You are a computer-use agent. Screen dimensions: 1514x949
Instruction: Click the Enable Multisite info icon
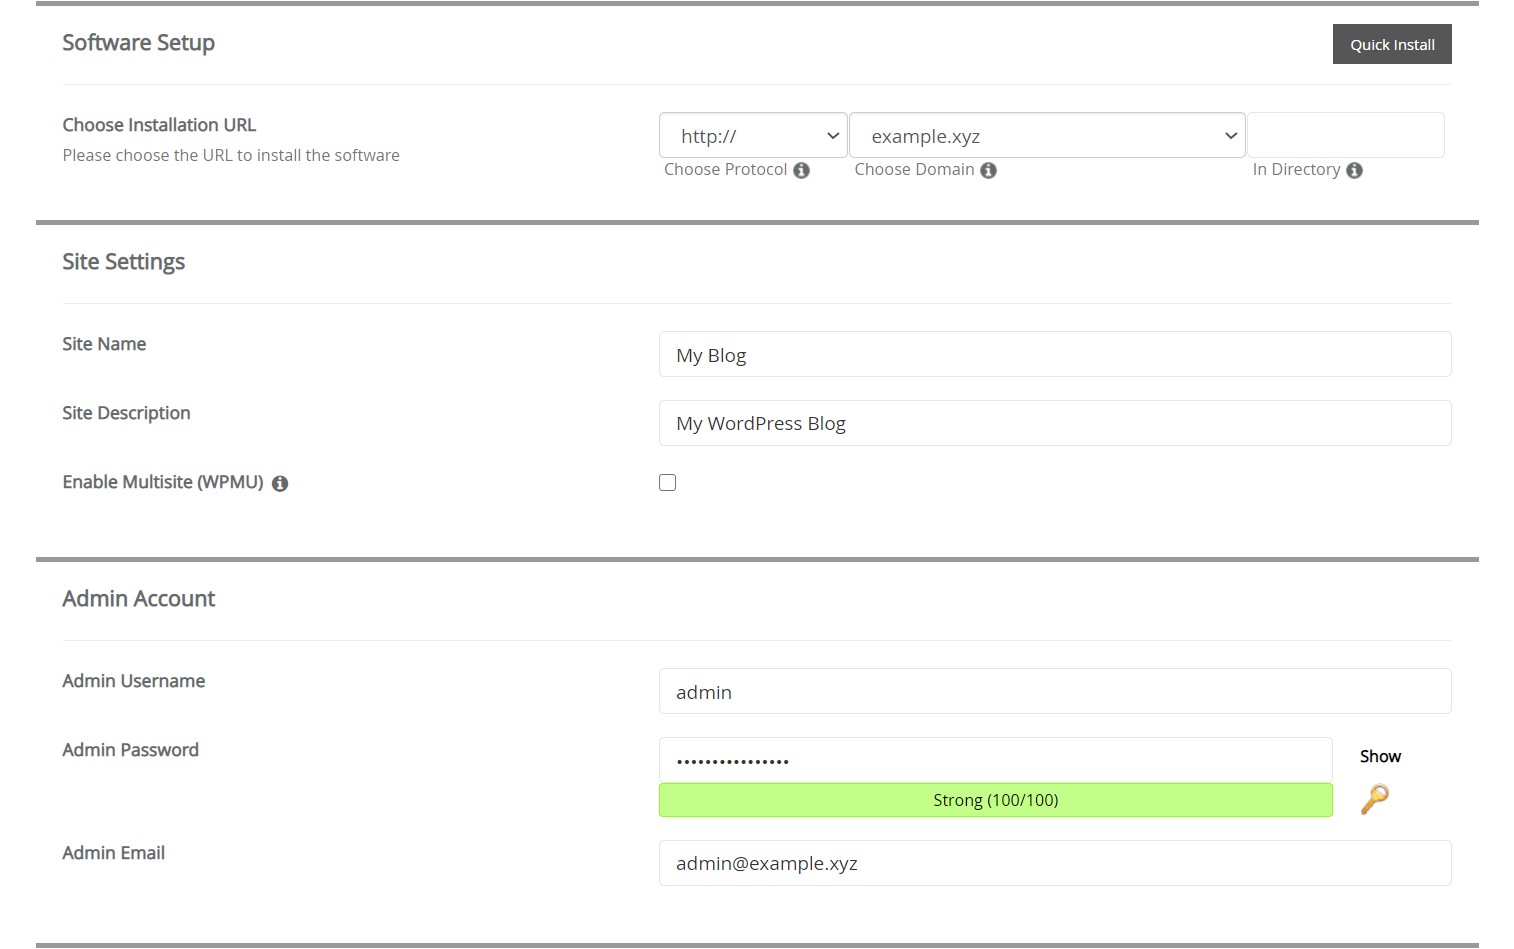(x=280, y=484)
